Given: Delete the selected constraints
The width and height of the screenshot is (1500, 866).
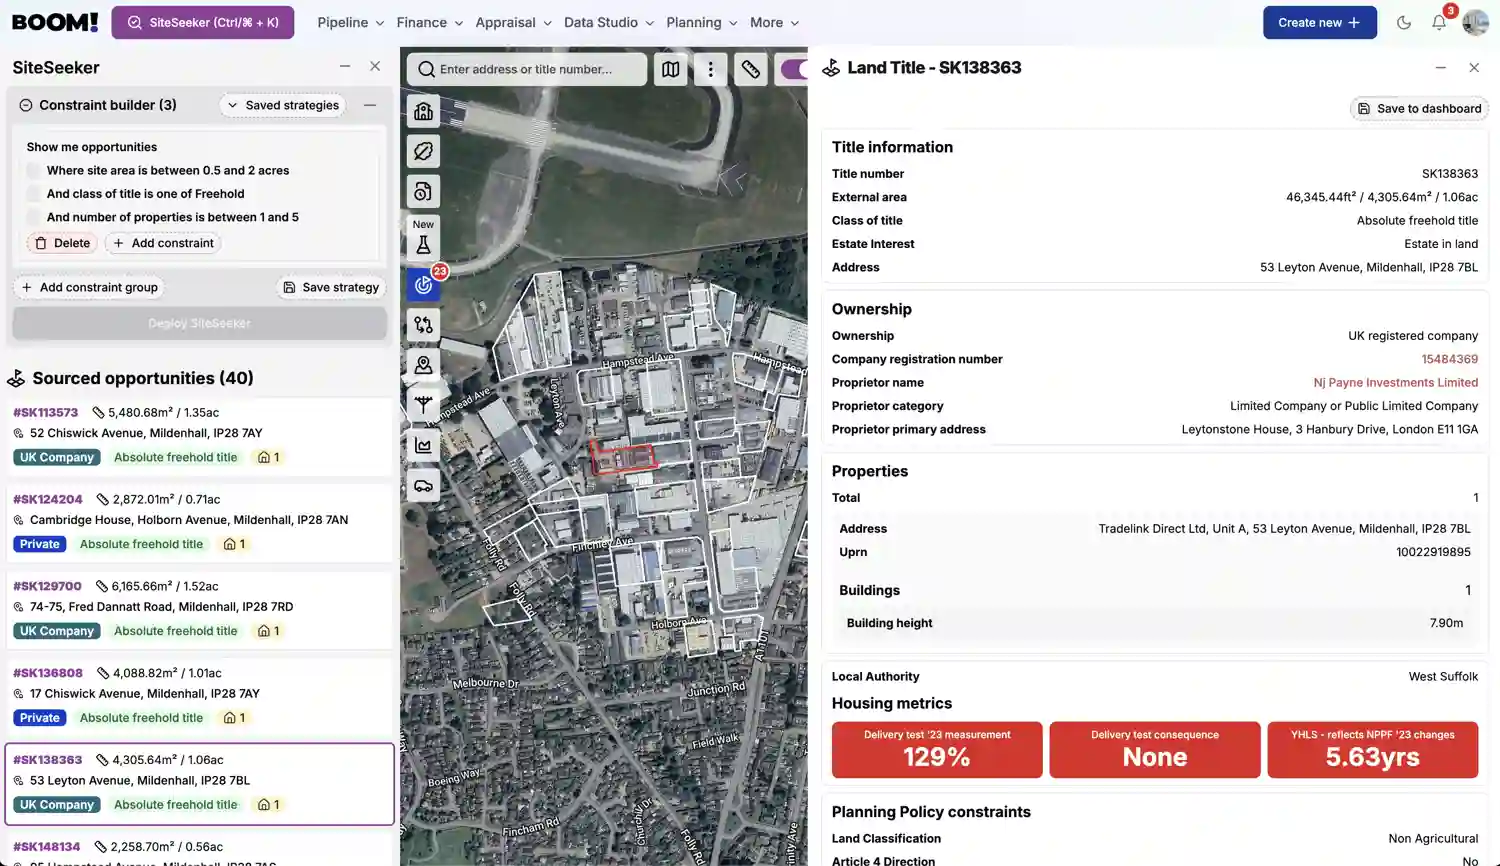Looking at the screenshot, I should point(62,243).
